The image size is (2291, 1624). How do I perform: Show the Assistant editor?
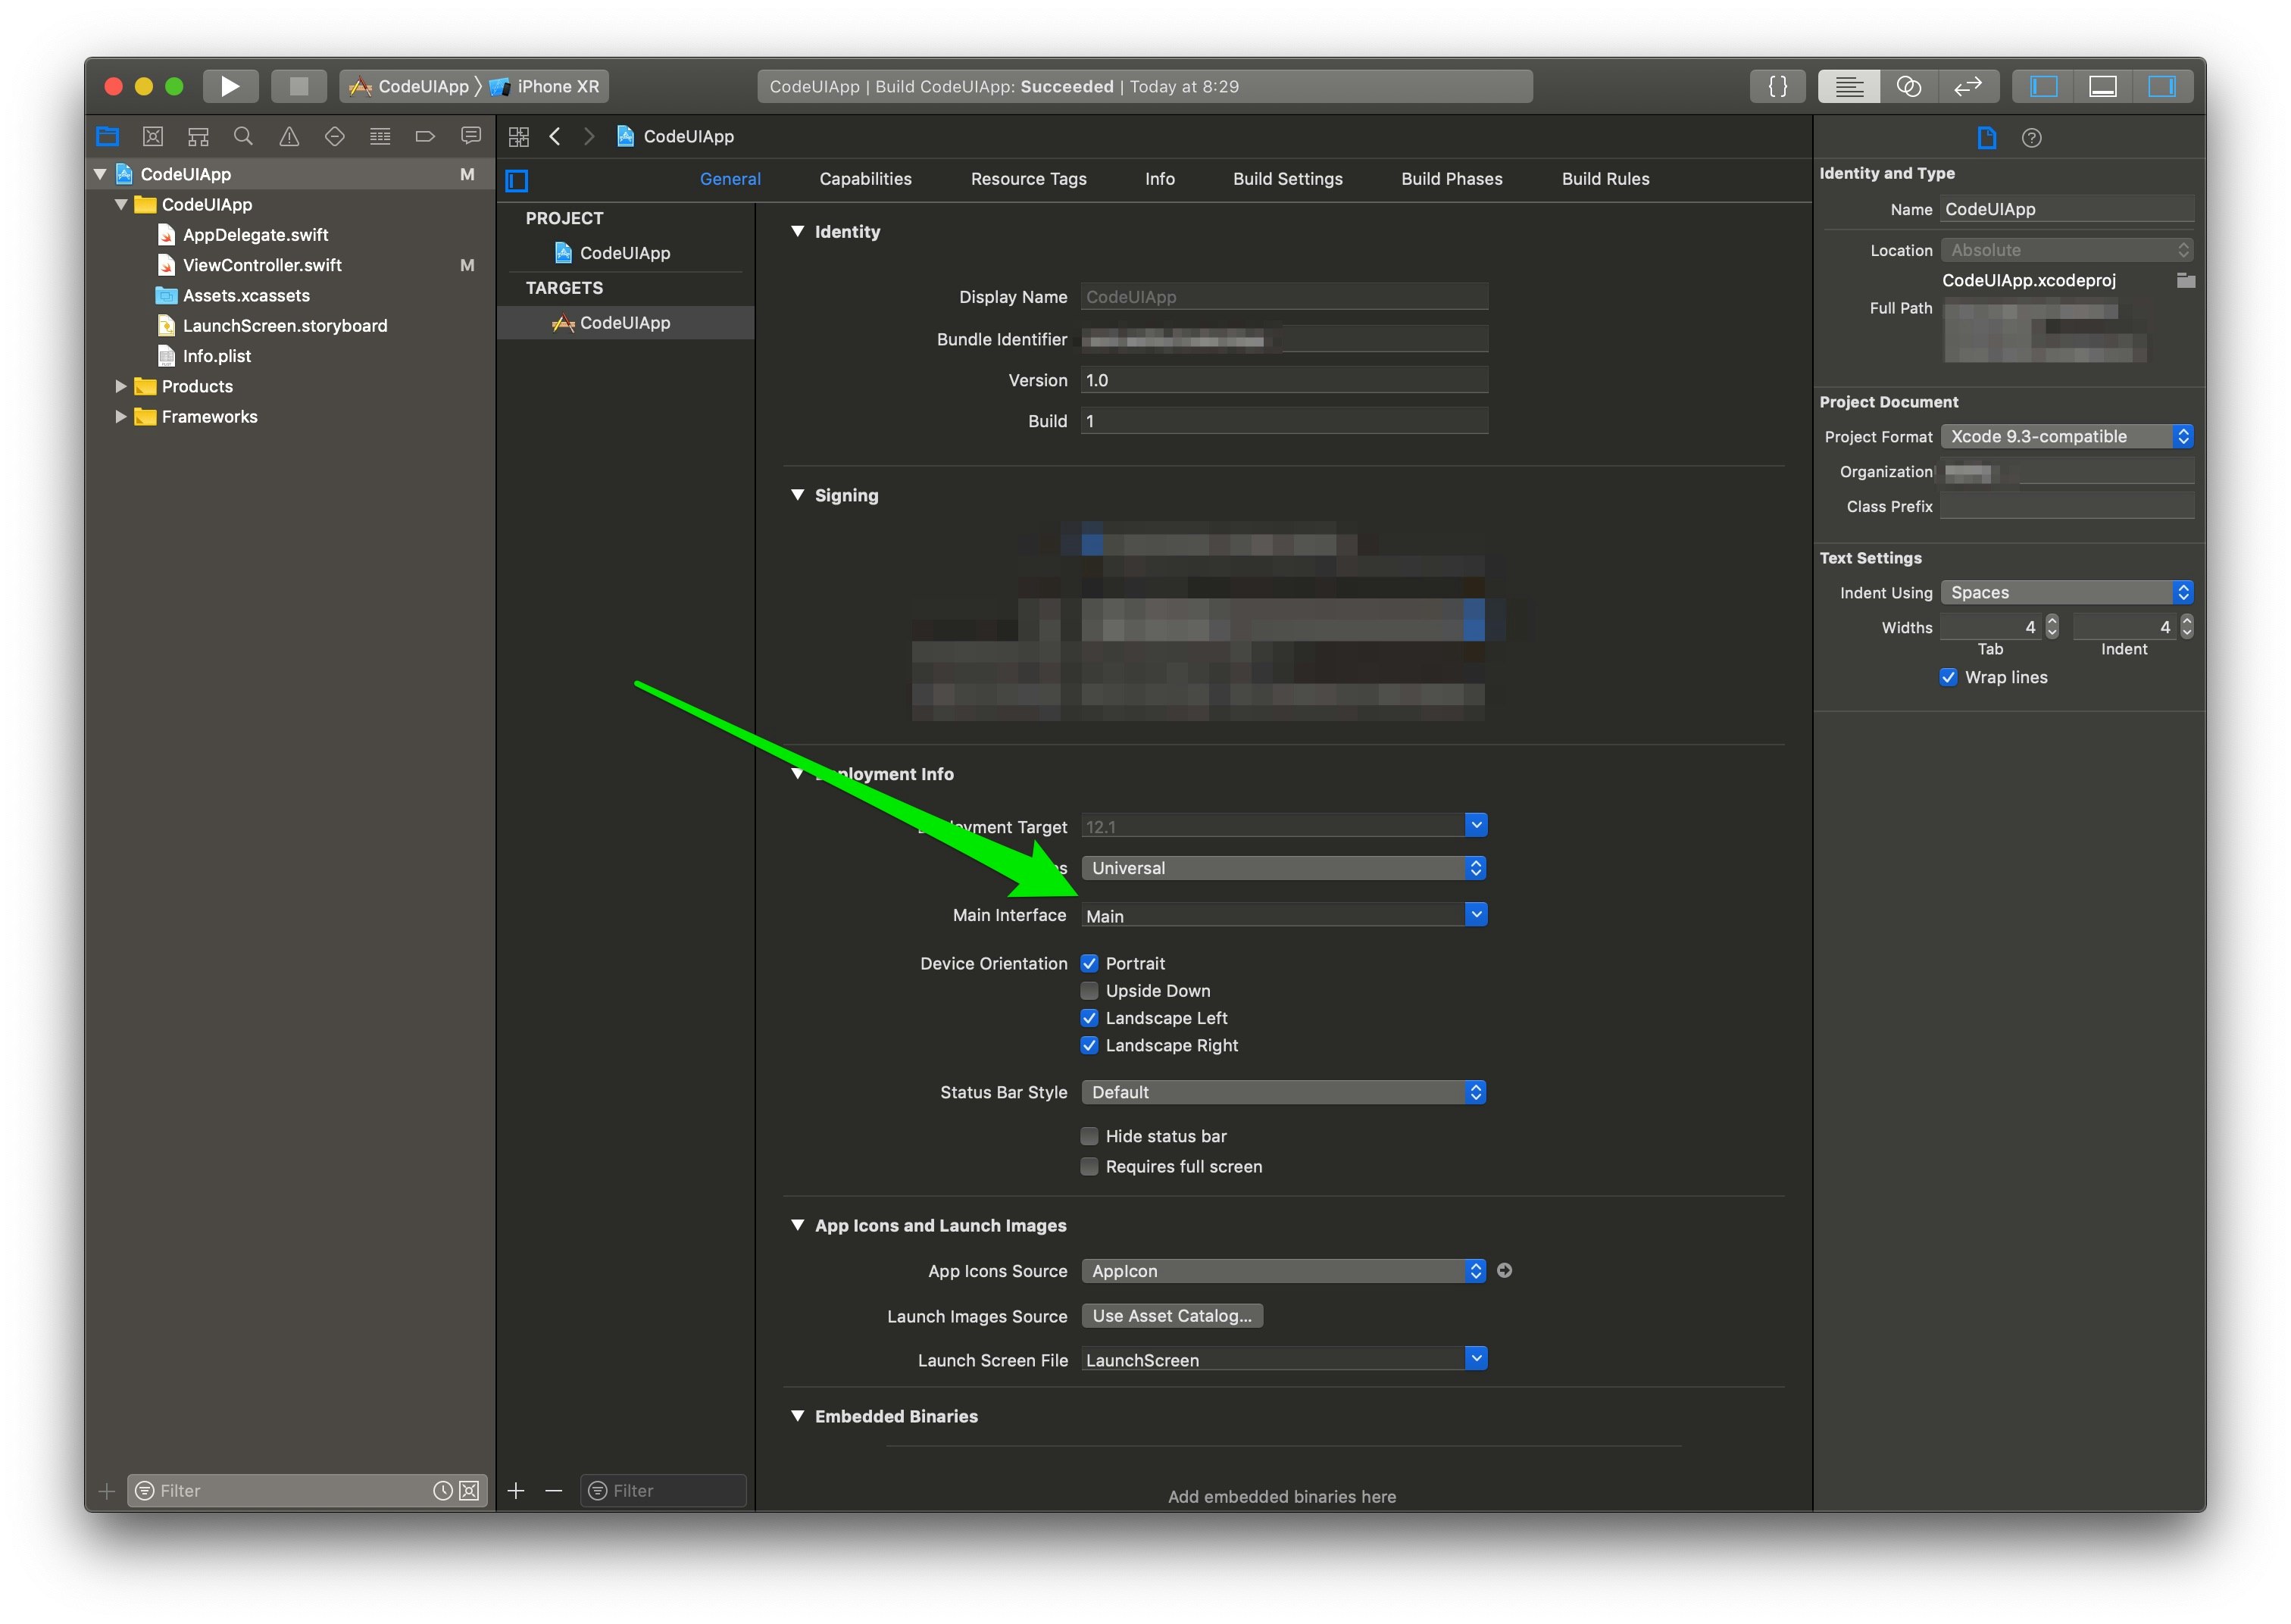[1908, 86]
